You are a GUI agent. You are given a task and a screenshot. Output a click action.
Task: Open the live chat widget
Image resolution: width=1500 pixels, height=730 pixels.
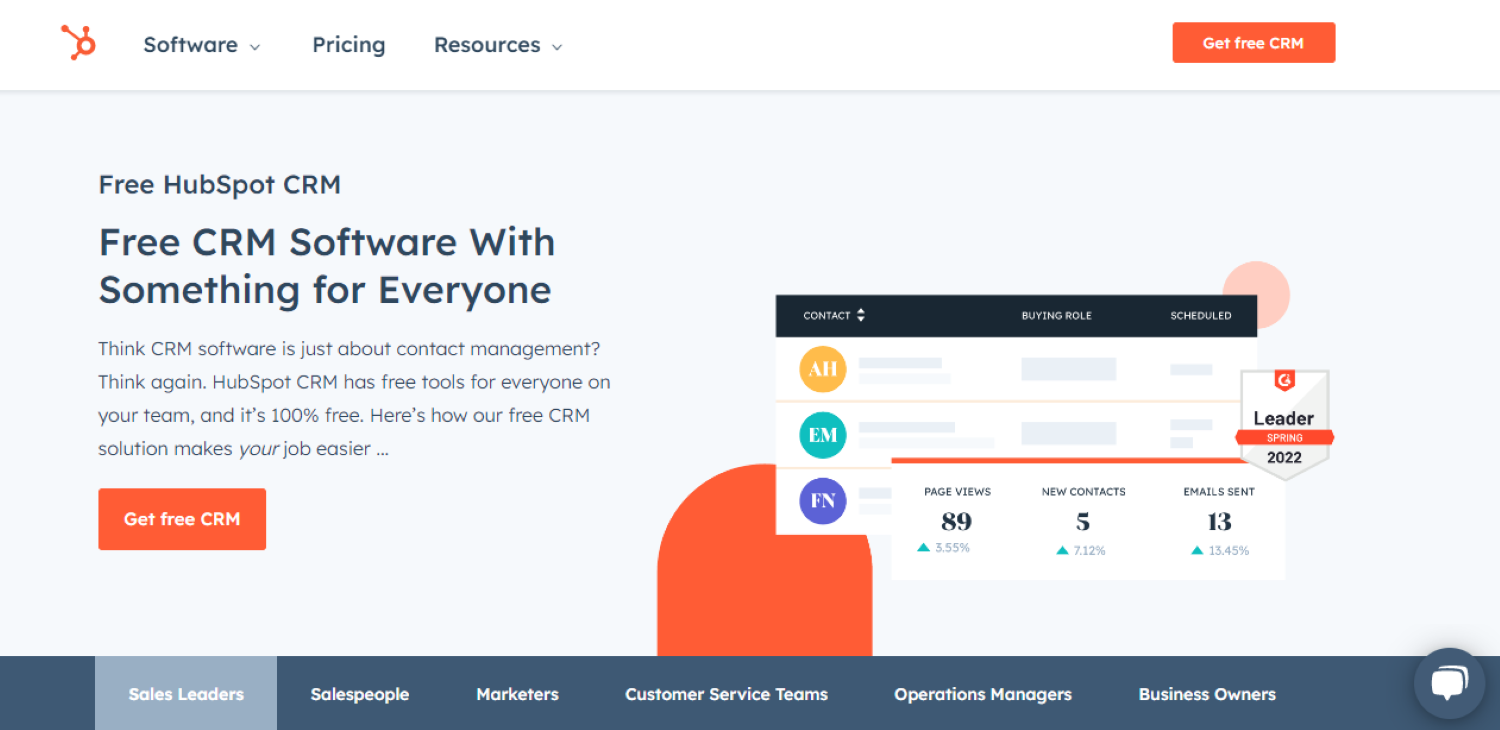click(x=1449, y=683)
